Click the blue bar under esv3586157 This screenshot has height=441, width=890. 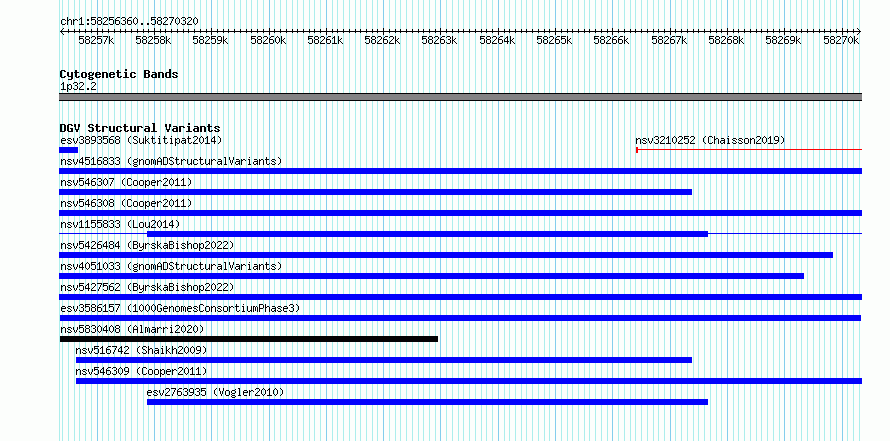[460, 318]
